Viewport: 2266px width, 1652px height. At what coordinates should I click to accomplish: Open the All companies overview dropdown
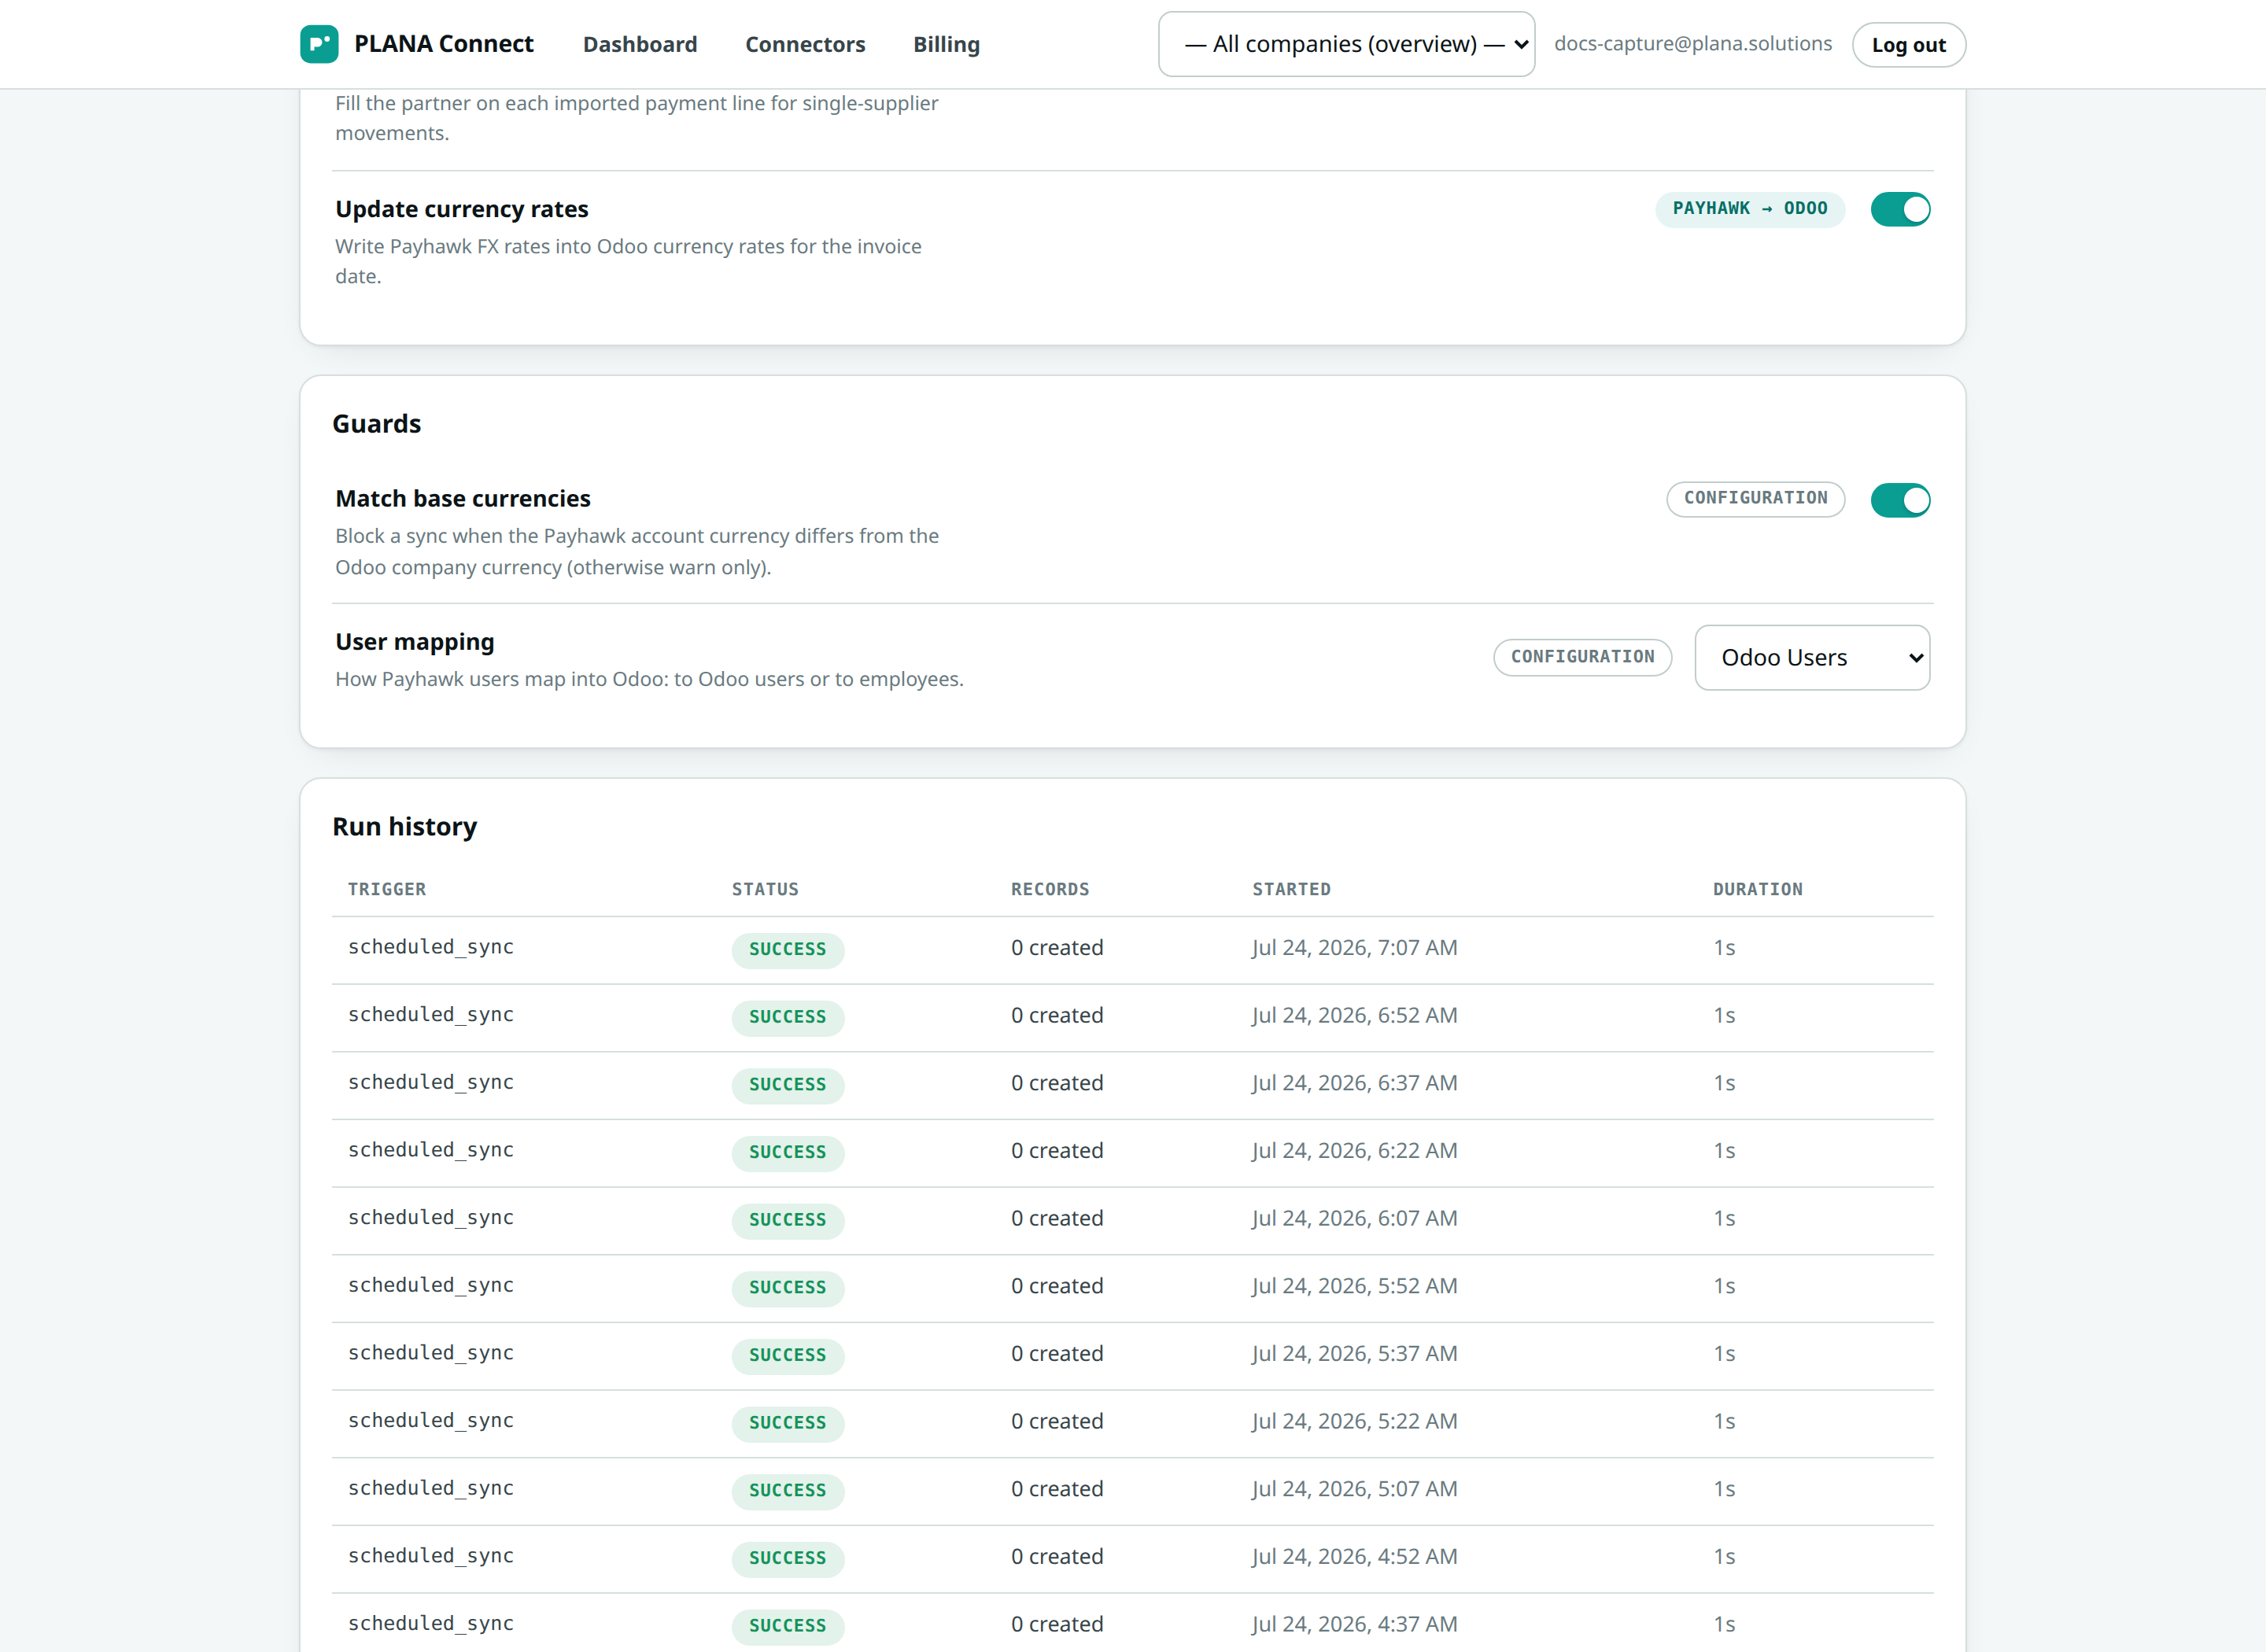point(1346,44)
